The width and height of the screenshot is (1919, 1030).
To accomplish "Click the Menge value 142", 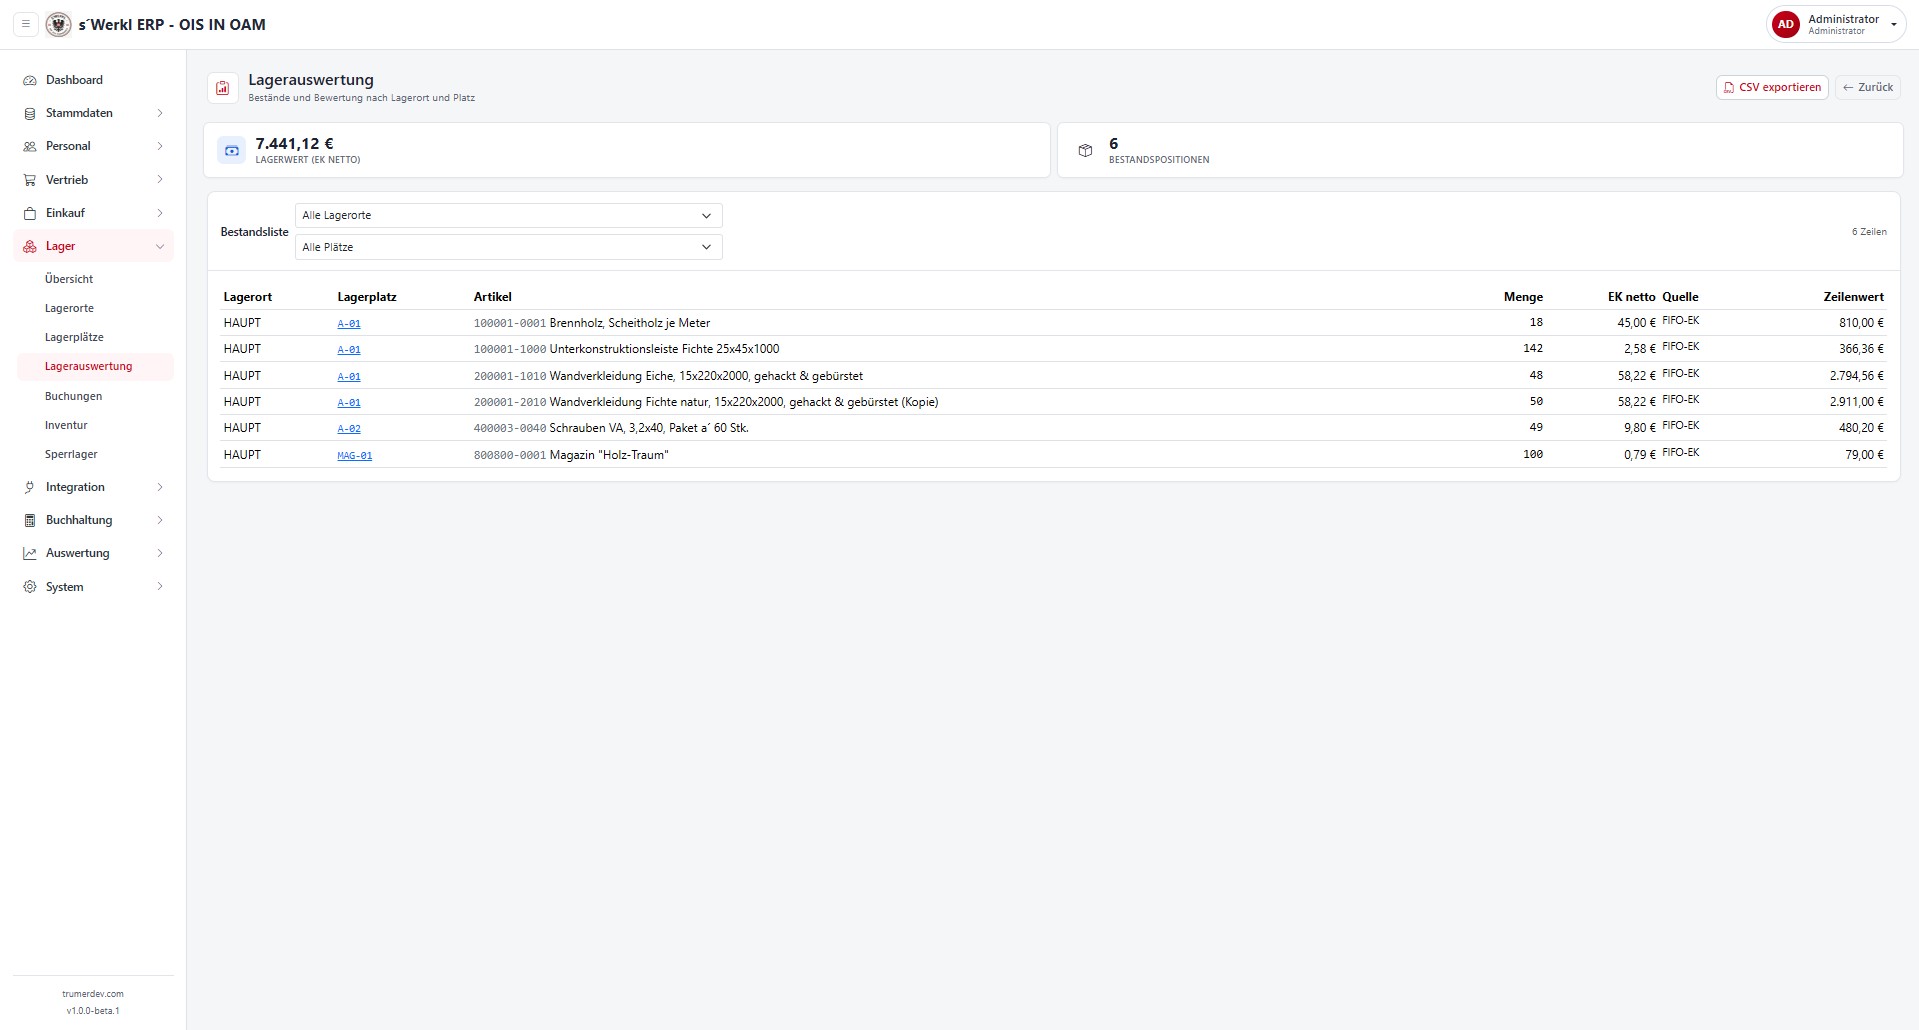I will [x=1533, y=349].
